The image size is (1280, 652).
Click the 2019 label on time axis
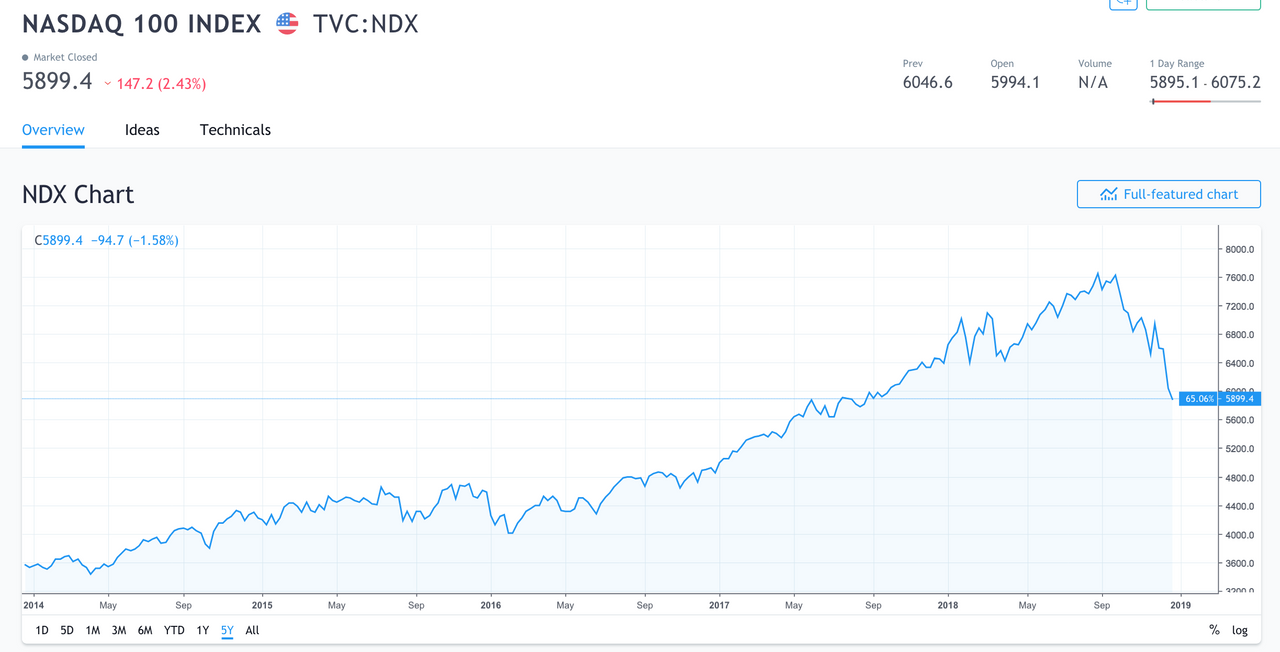tap(1180, 605)
